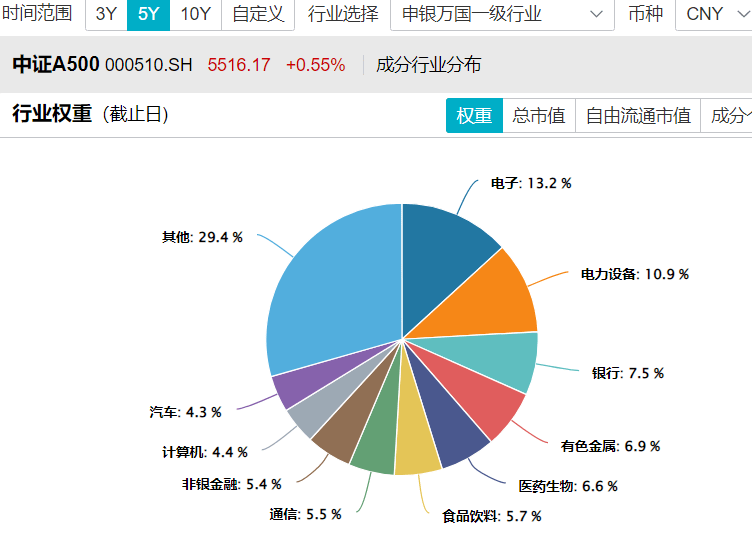Click the 医药生物: 6.6 % label
Screen dimensions: 752x540
coord(567,486)
